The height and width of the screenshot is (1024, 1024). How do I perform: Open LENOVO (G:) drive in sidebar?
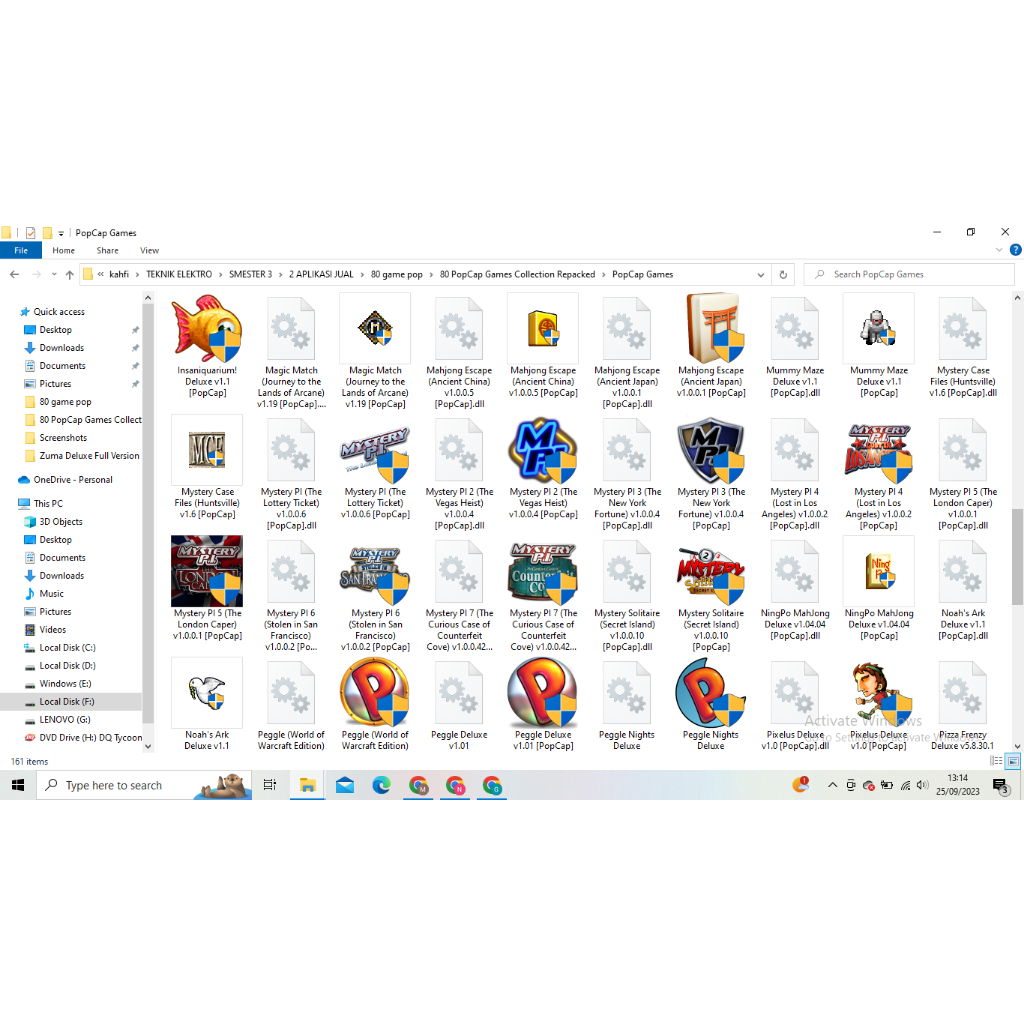(x=65, y=719)
